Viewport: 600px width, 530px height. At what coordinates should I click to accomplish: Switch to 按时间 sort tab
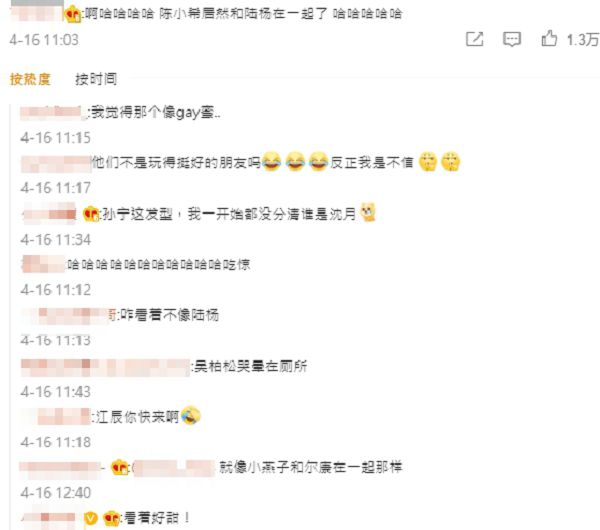click(x=96, y=79)
